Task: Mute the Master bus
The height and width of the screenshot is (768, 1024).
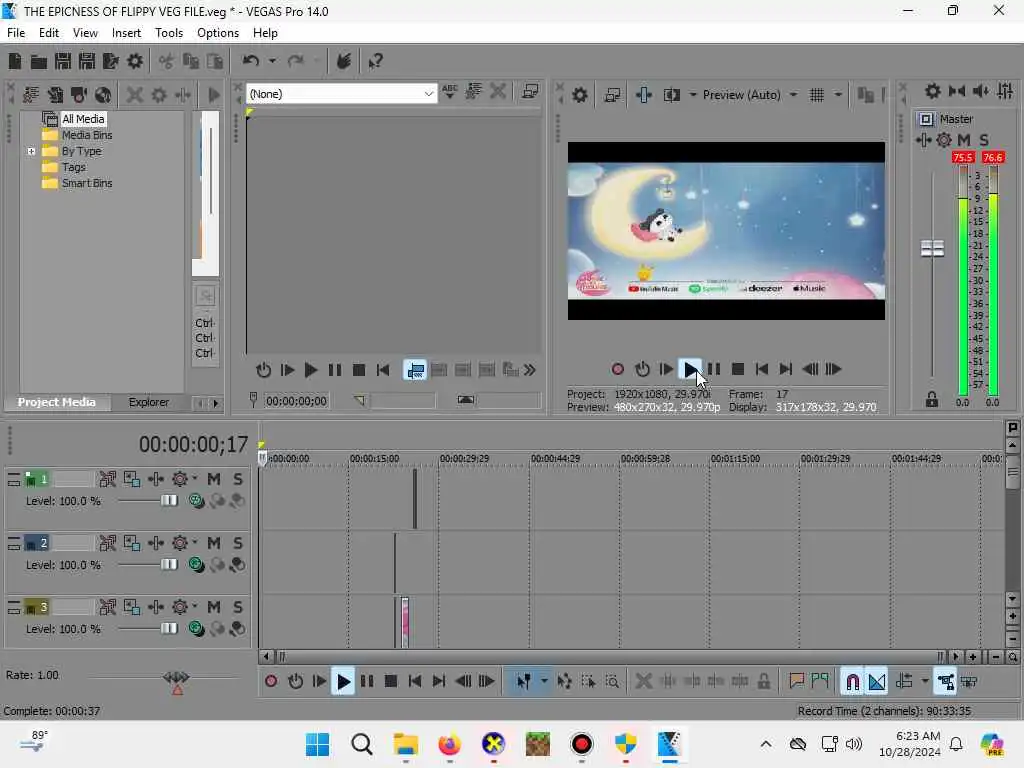Action: point(964,140)
